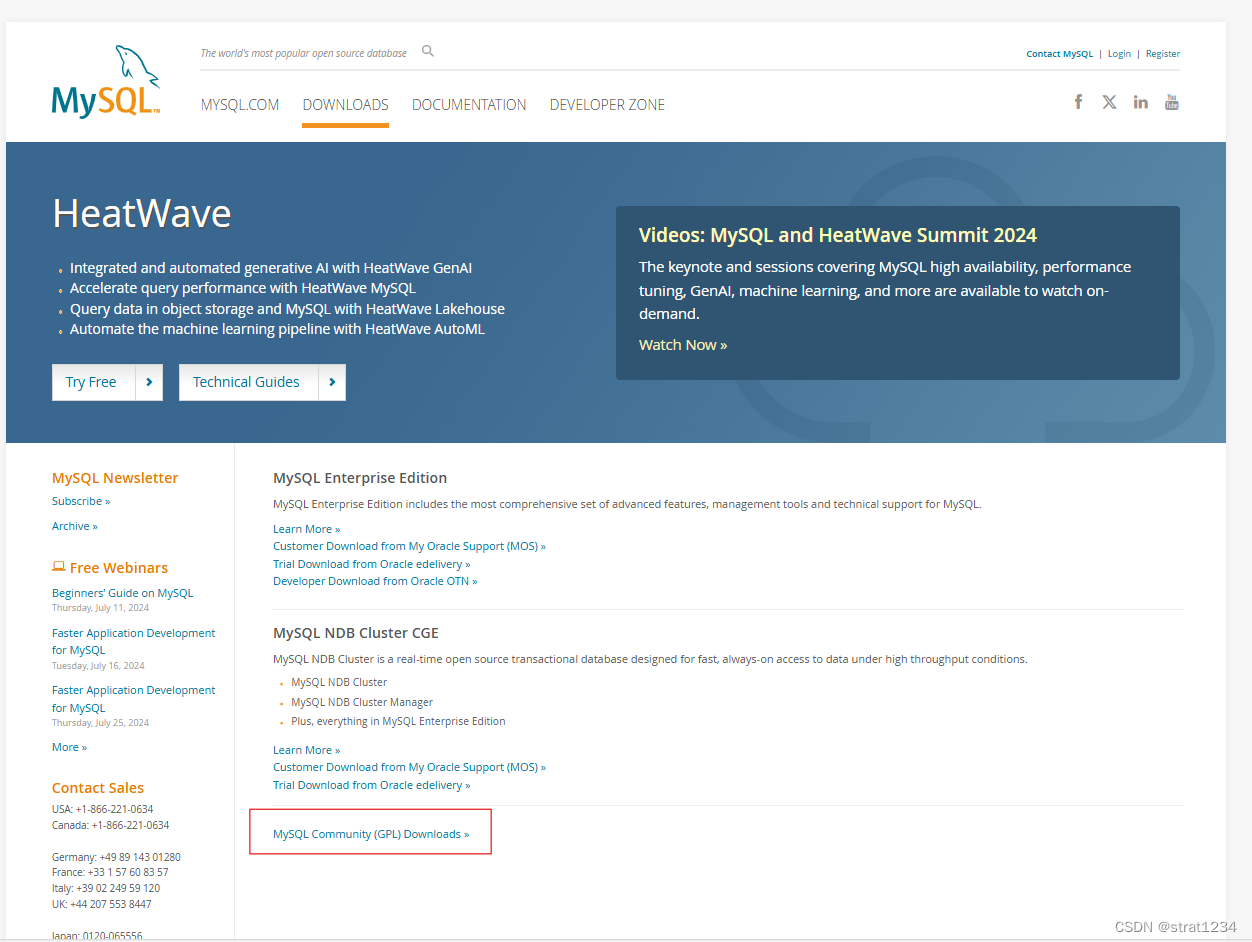
Task: Open July 25 Faster Application Development webinar
Action: pos(134,699)
